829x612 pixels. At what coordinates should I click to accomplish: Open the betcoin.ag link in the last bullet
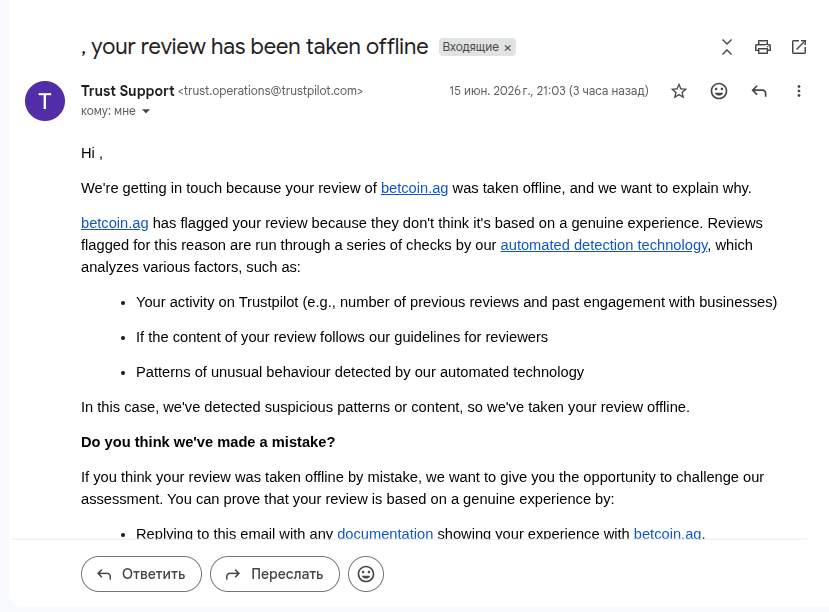(x=667, y=533)
